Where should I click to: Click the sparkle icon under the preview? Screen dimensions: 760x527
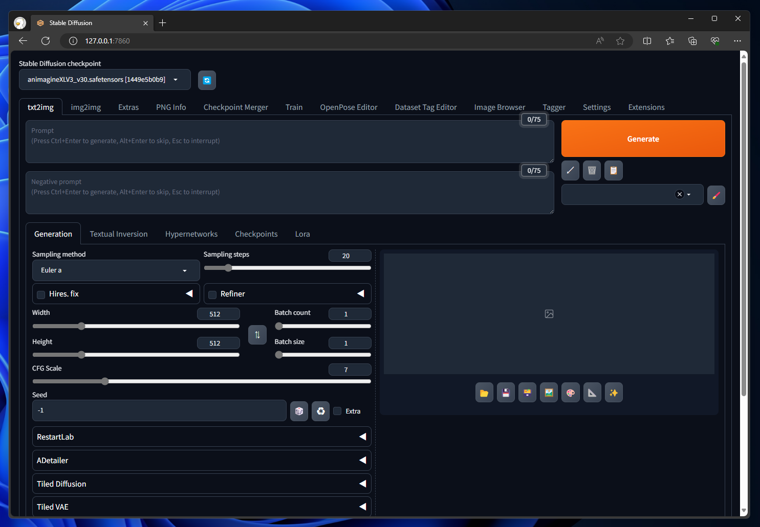click(x=614, y=393)
